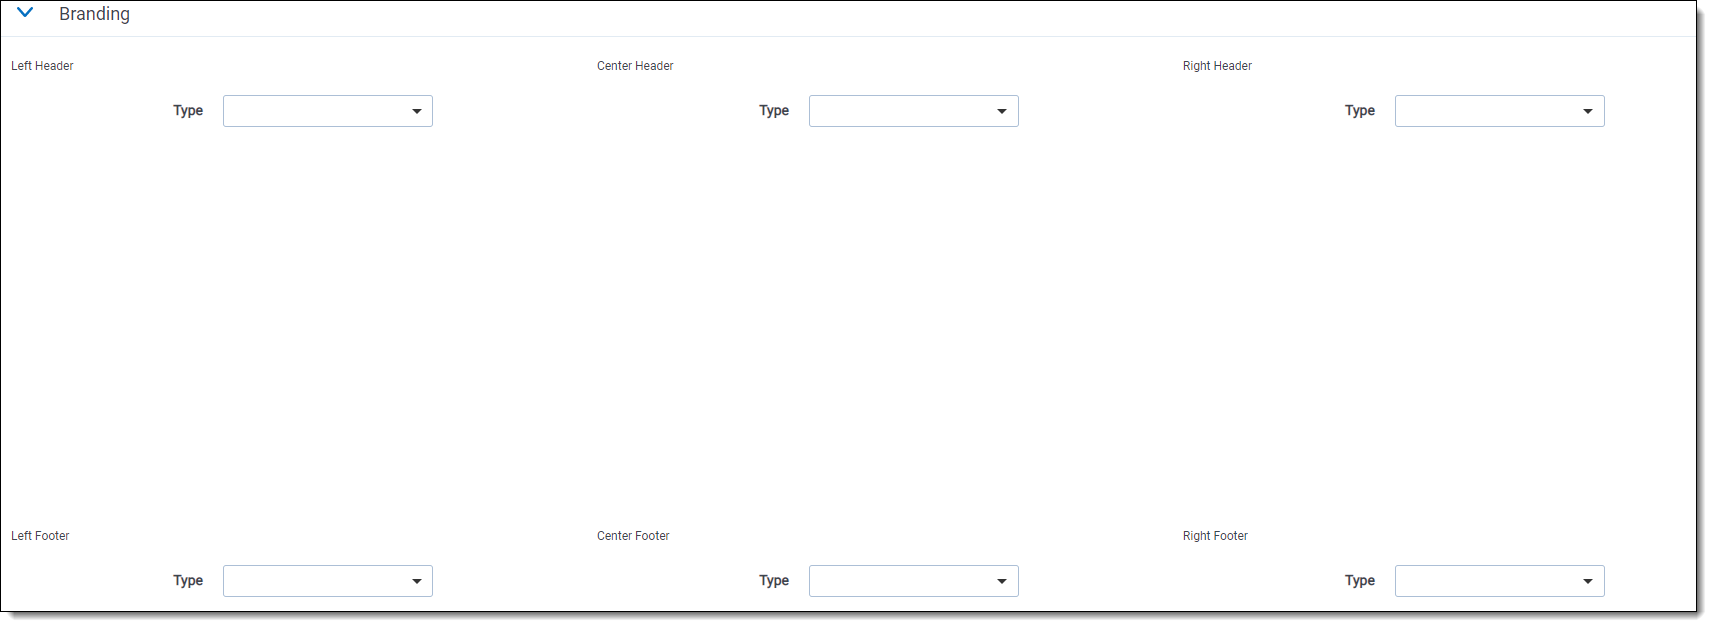Click the Center Footer Type dropdown arrow
This screenshot has width=1712, height=627.
tap(1002, 581)
